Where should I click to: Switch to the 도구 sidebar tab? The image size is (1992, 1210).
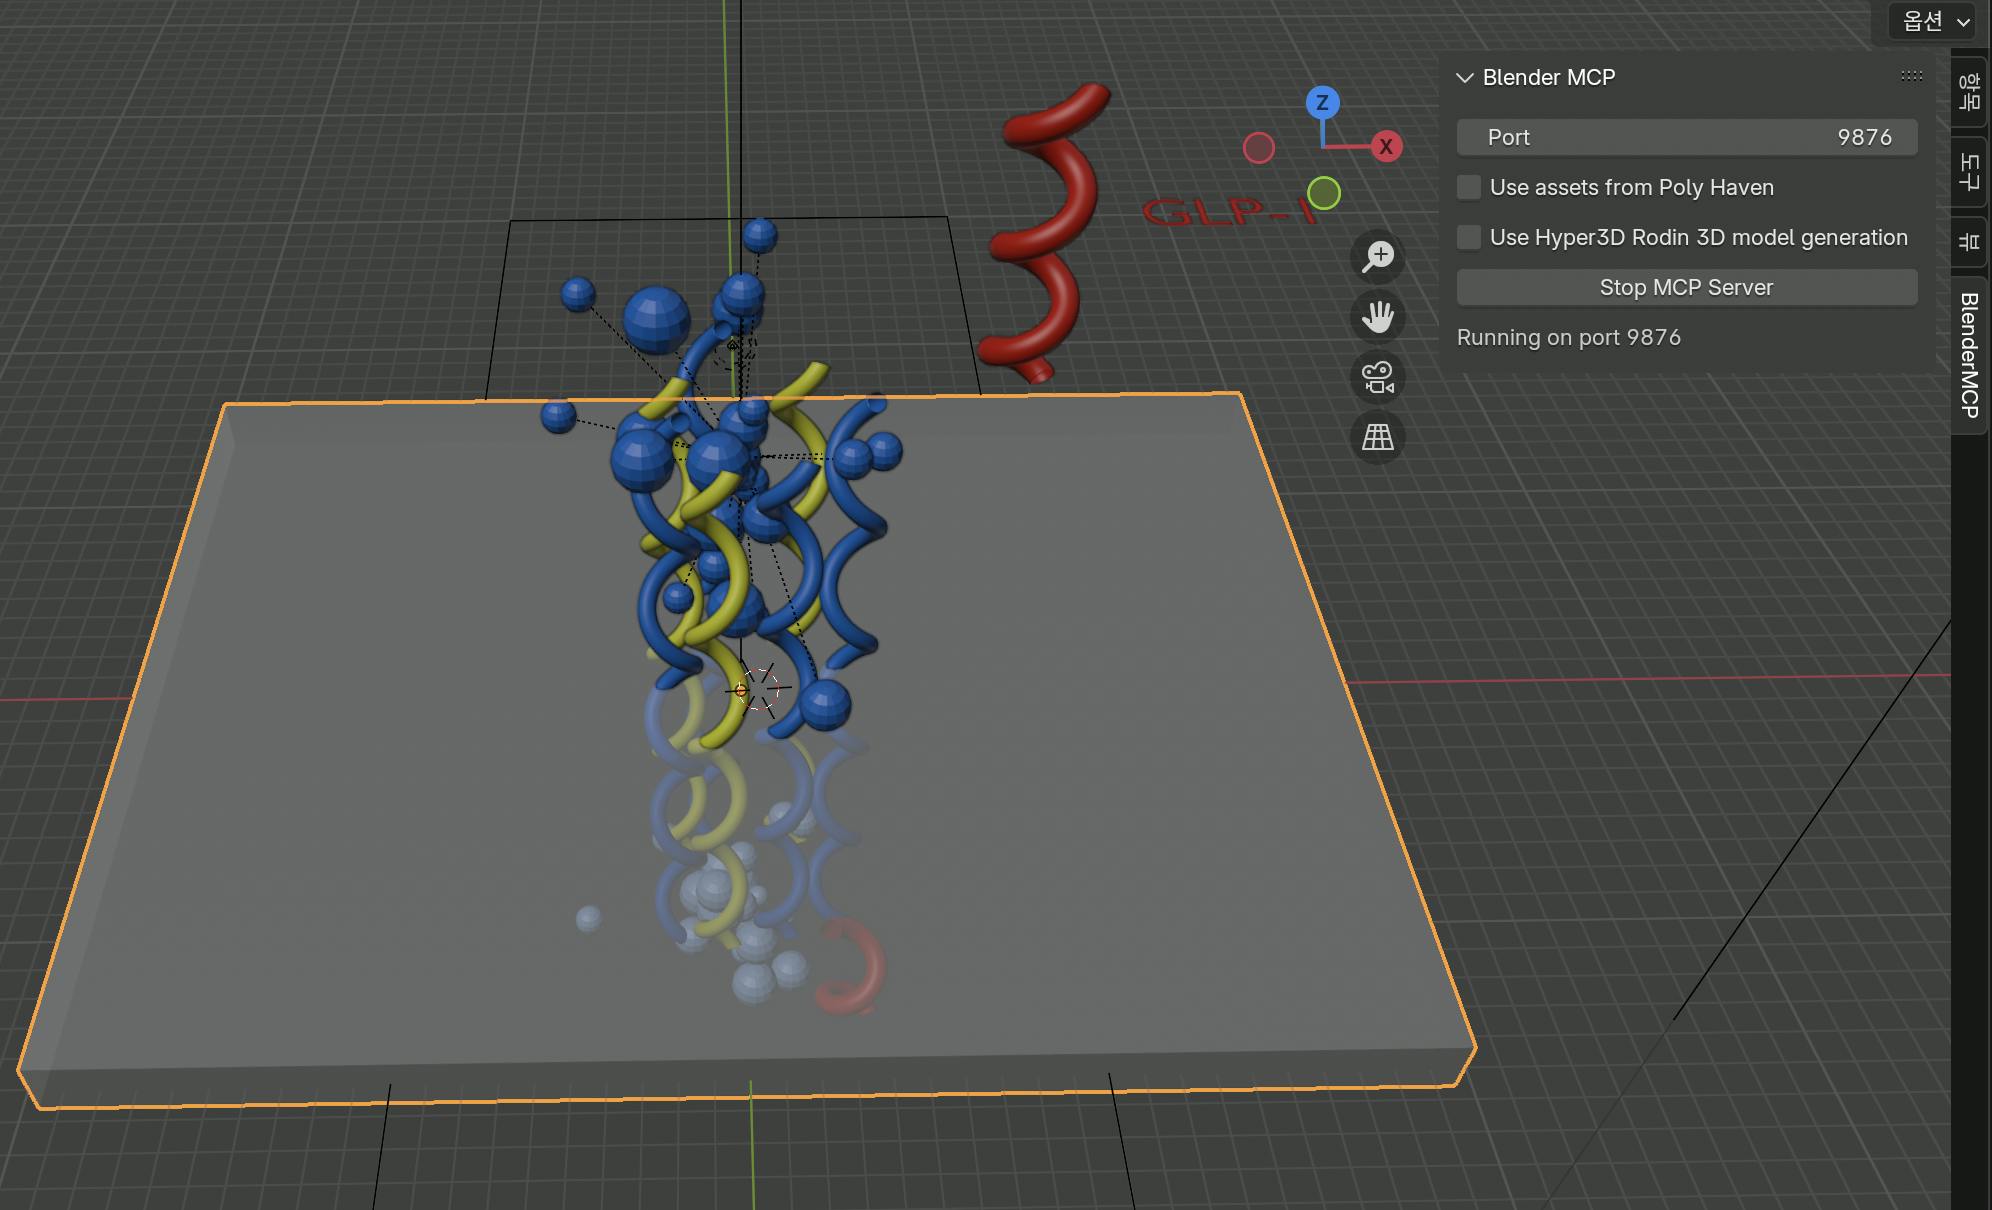click(x=1969, y=171)
